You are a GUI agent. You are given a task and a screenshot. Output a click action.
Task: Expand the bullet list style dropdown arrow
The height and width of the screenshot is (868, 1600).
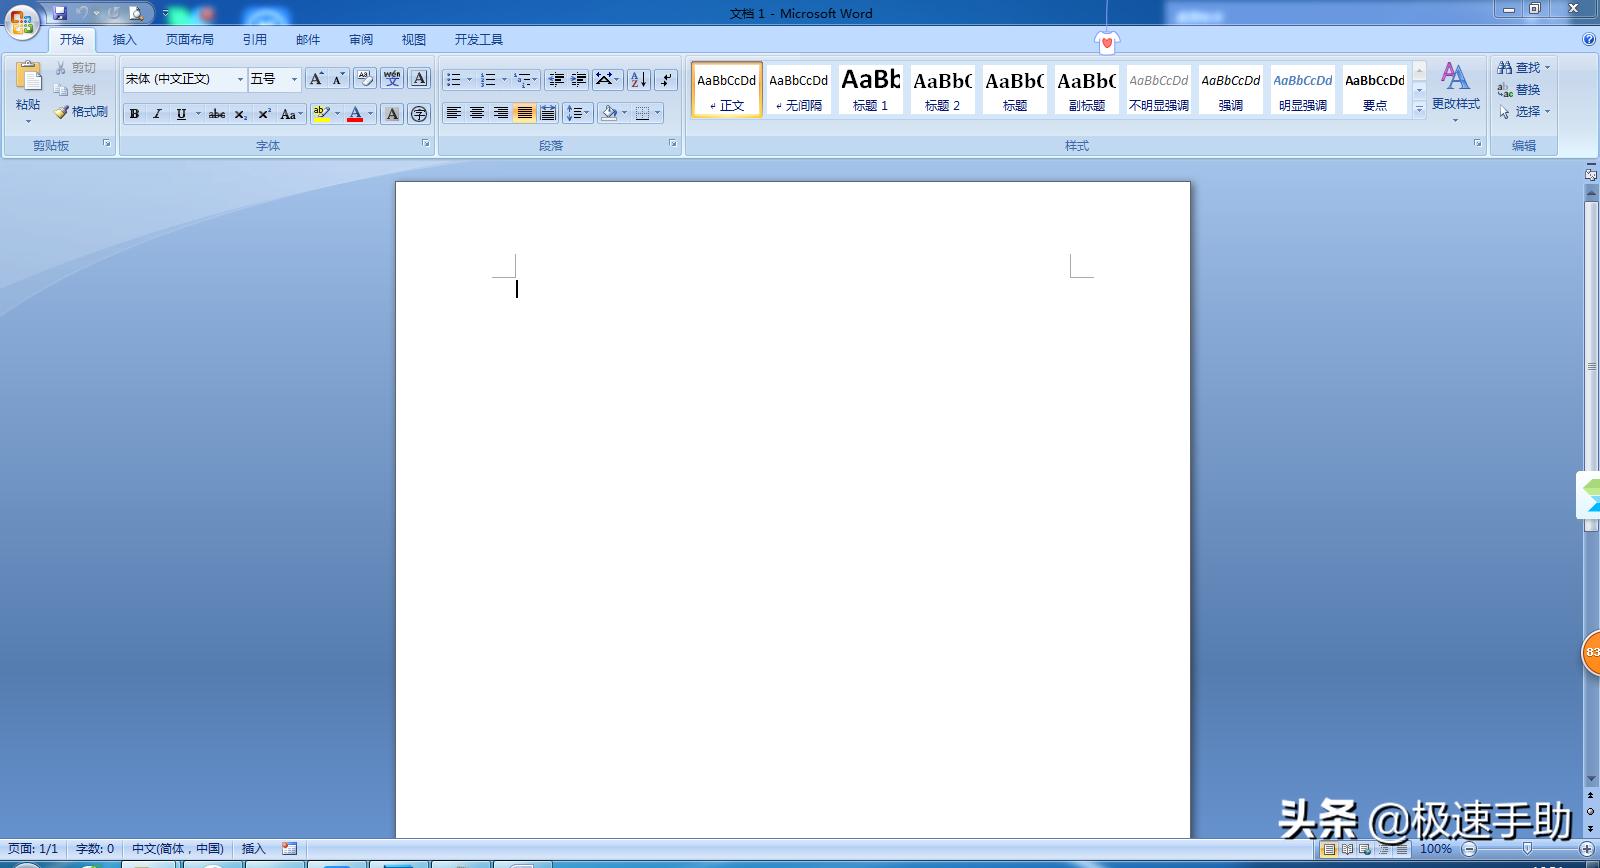(470, 79)
